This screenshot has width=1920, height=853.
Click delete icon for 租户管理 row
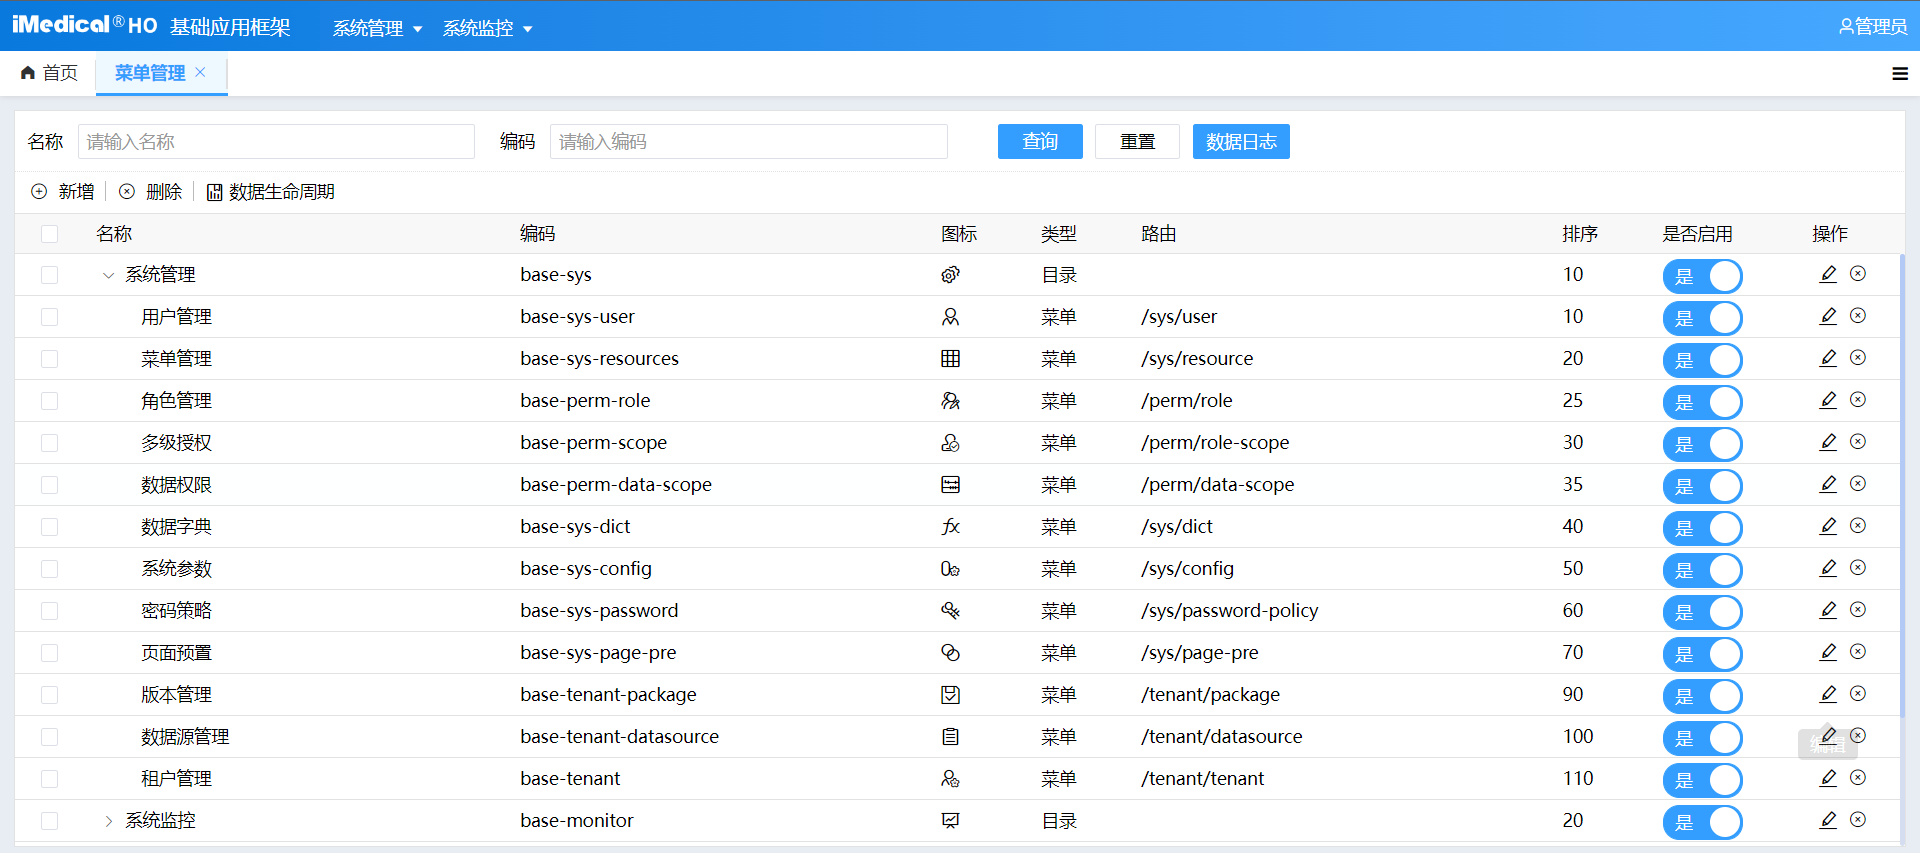(x=1858, y=778)
